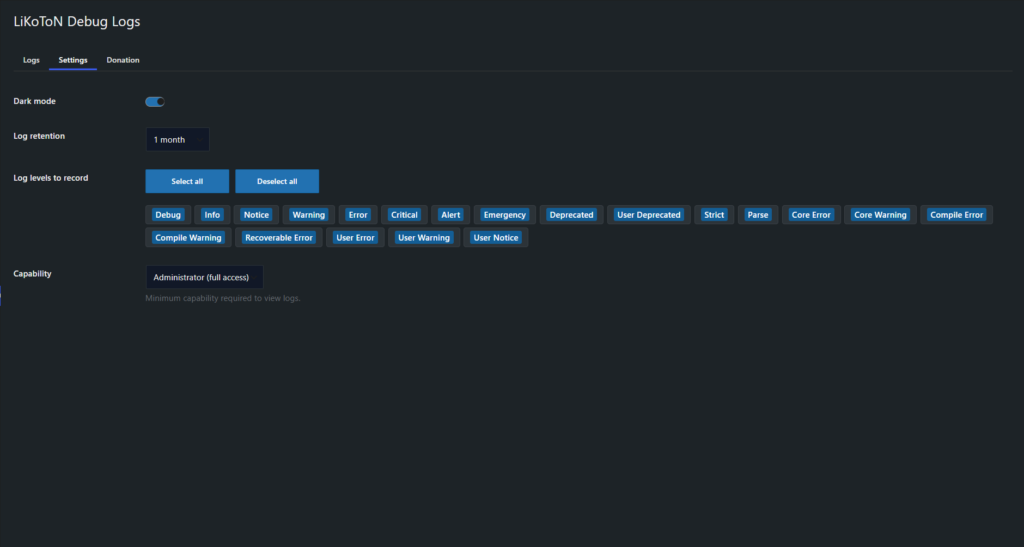Click the Log levels to record label
The width and height of the screenshot is (1024, 547).
[x=51, y=178]
